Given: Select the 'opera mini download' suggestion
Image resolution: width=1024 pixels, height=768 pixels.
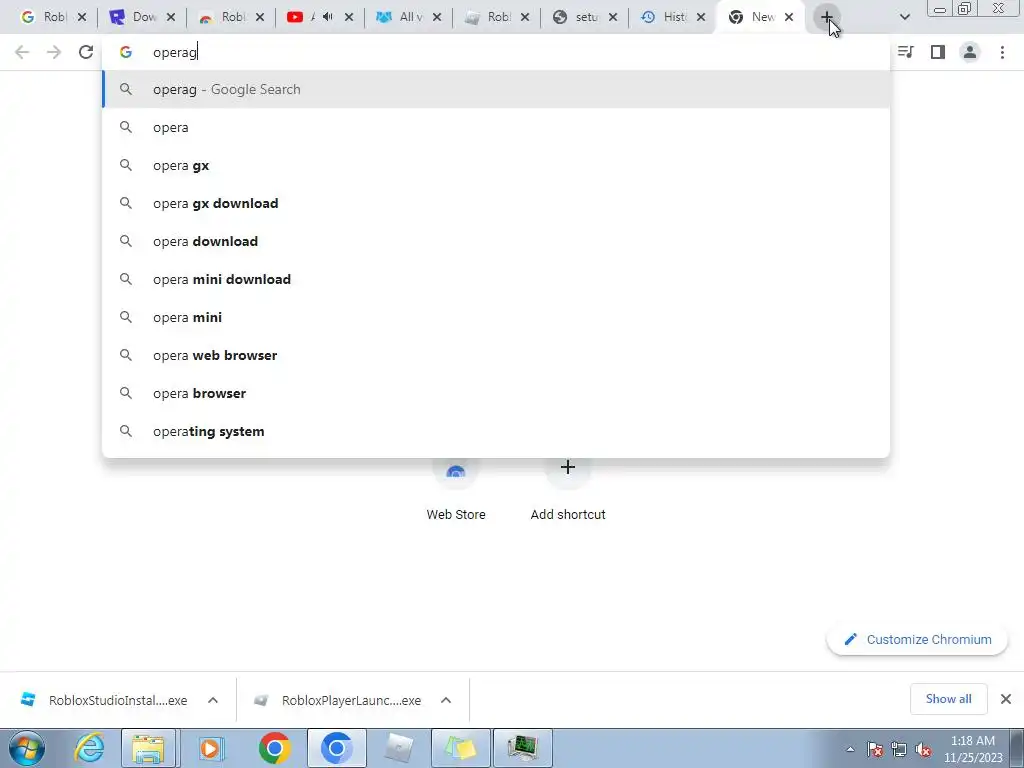Looking at the screenshot, I should point(496,279).
